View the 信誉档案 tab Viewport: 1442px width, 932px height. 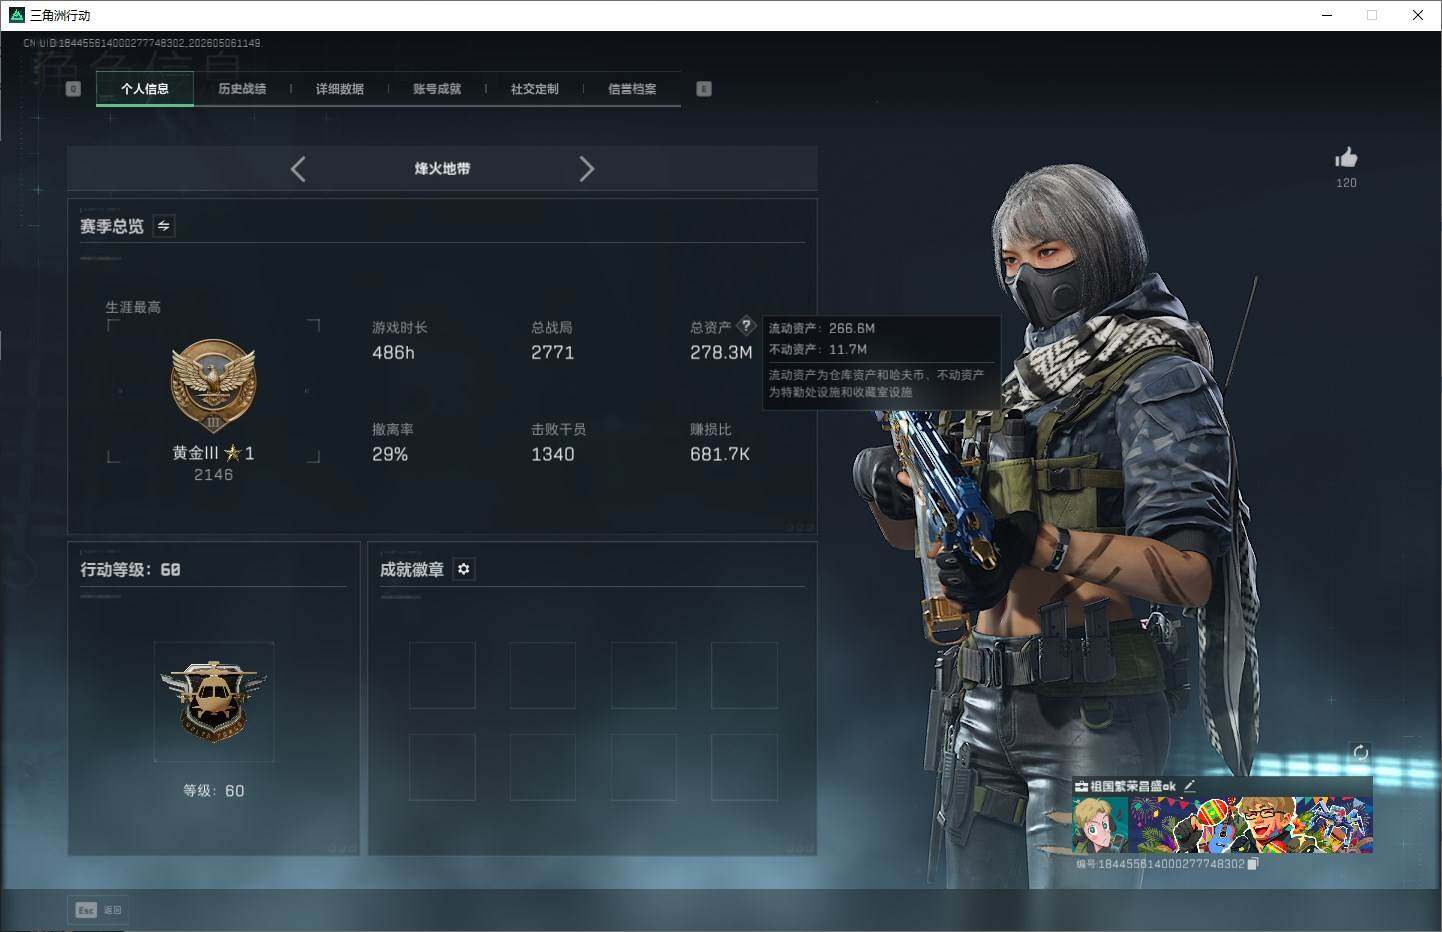pyautogui.click(x=632, y=89)
